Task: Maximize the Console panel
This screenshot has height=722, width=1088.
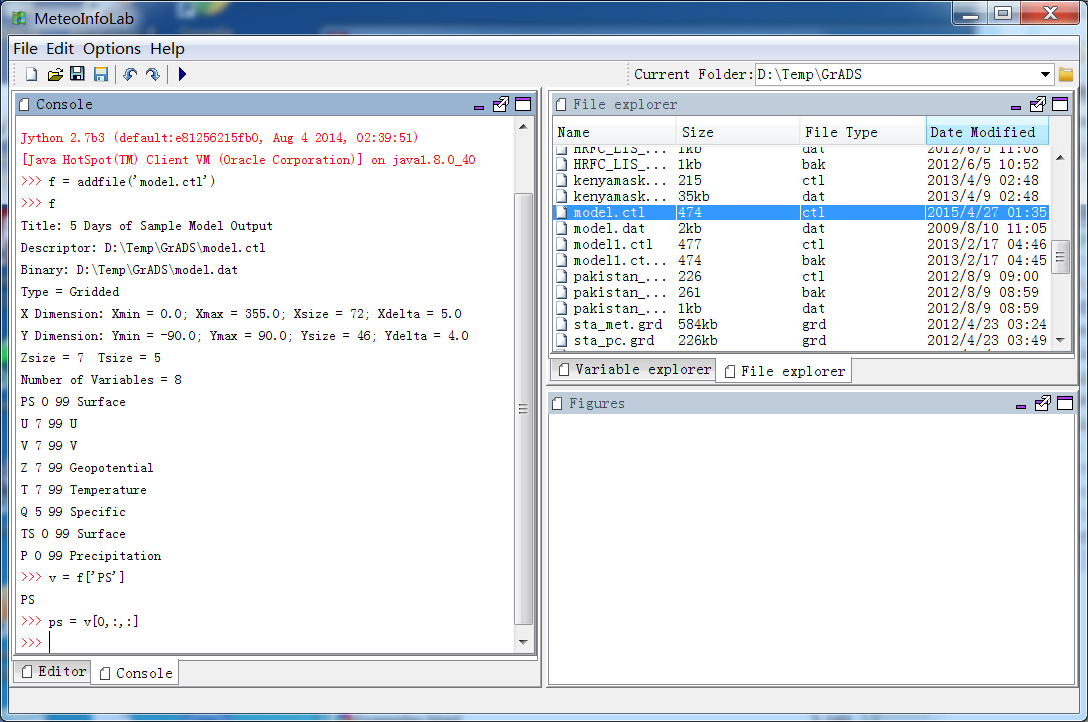Action: [523, 105]
